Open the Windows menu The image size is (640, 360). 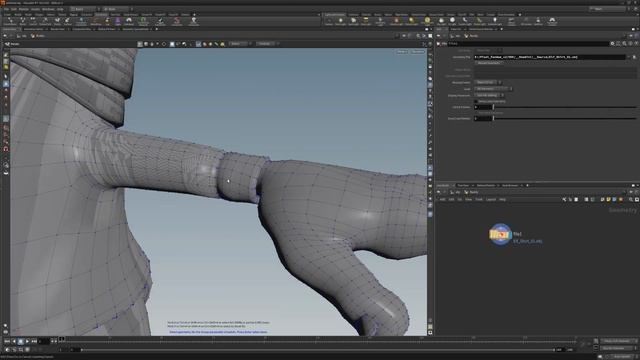(48, 9)
